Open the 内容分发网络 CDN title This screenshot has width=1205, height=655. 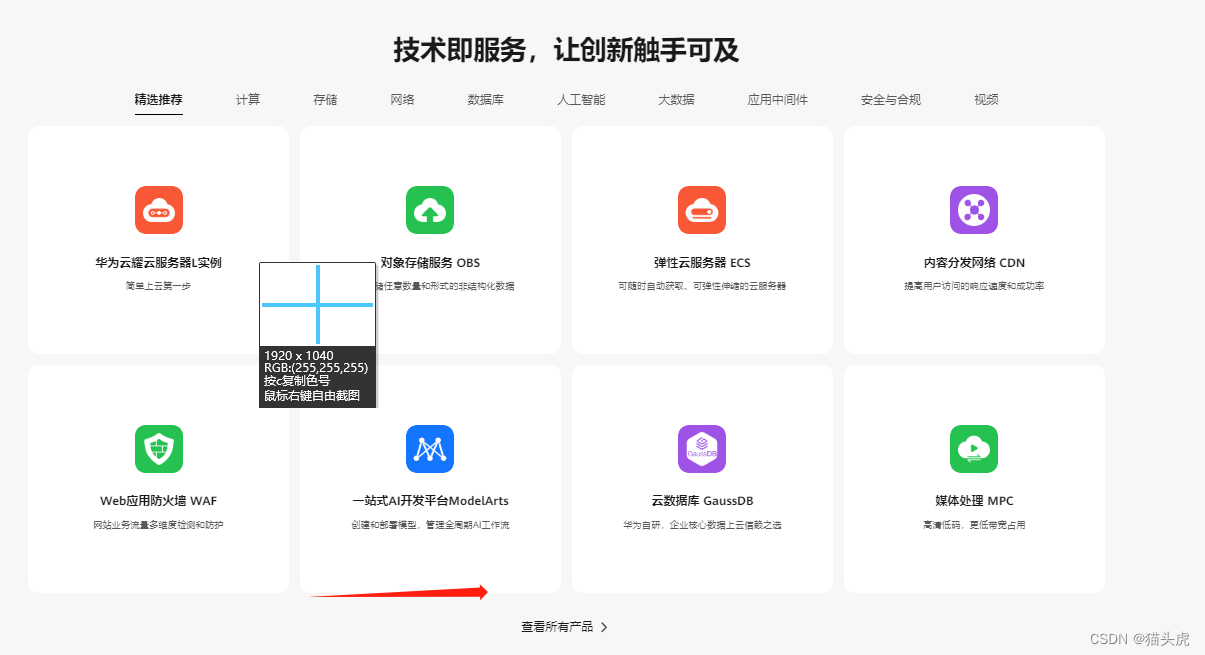tap(974, 263)
